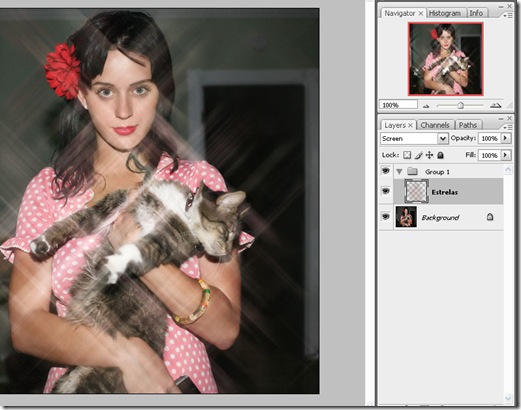Select the Layers tab
The width and height of the screenshot is (521, 410).
coord(395,125)
